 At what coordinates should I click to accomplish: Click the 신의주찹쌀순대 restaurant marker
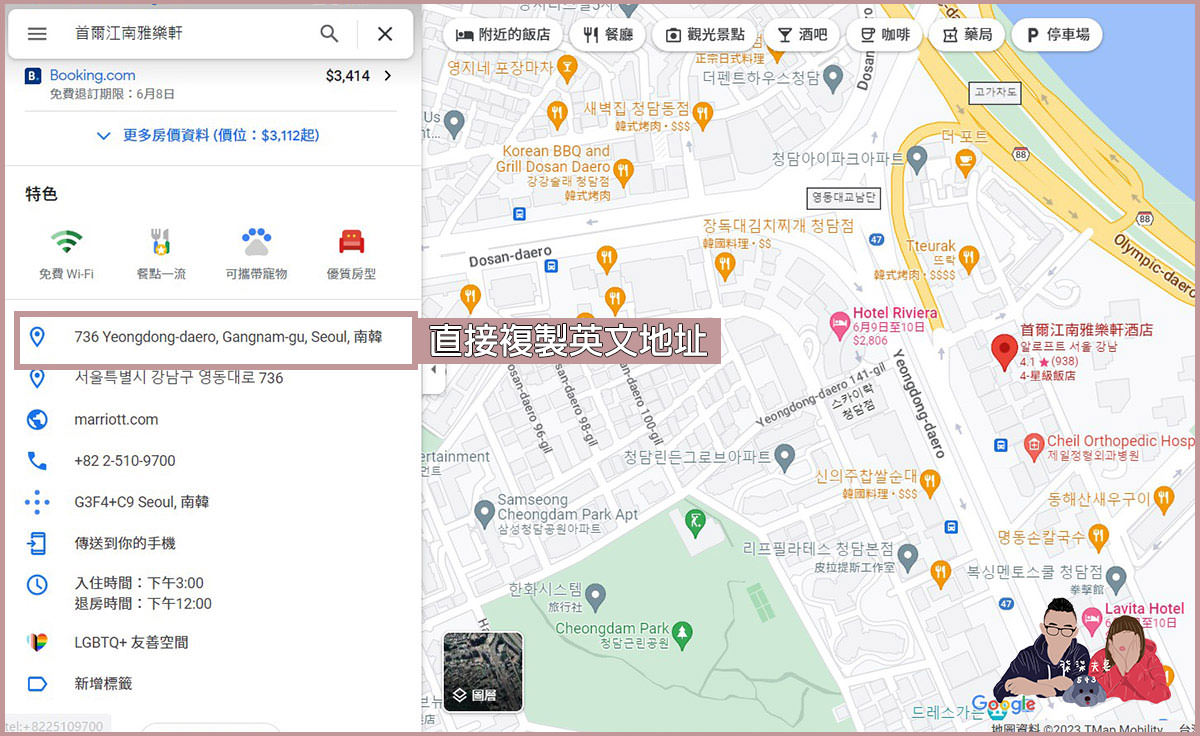930,482
